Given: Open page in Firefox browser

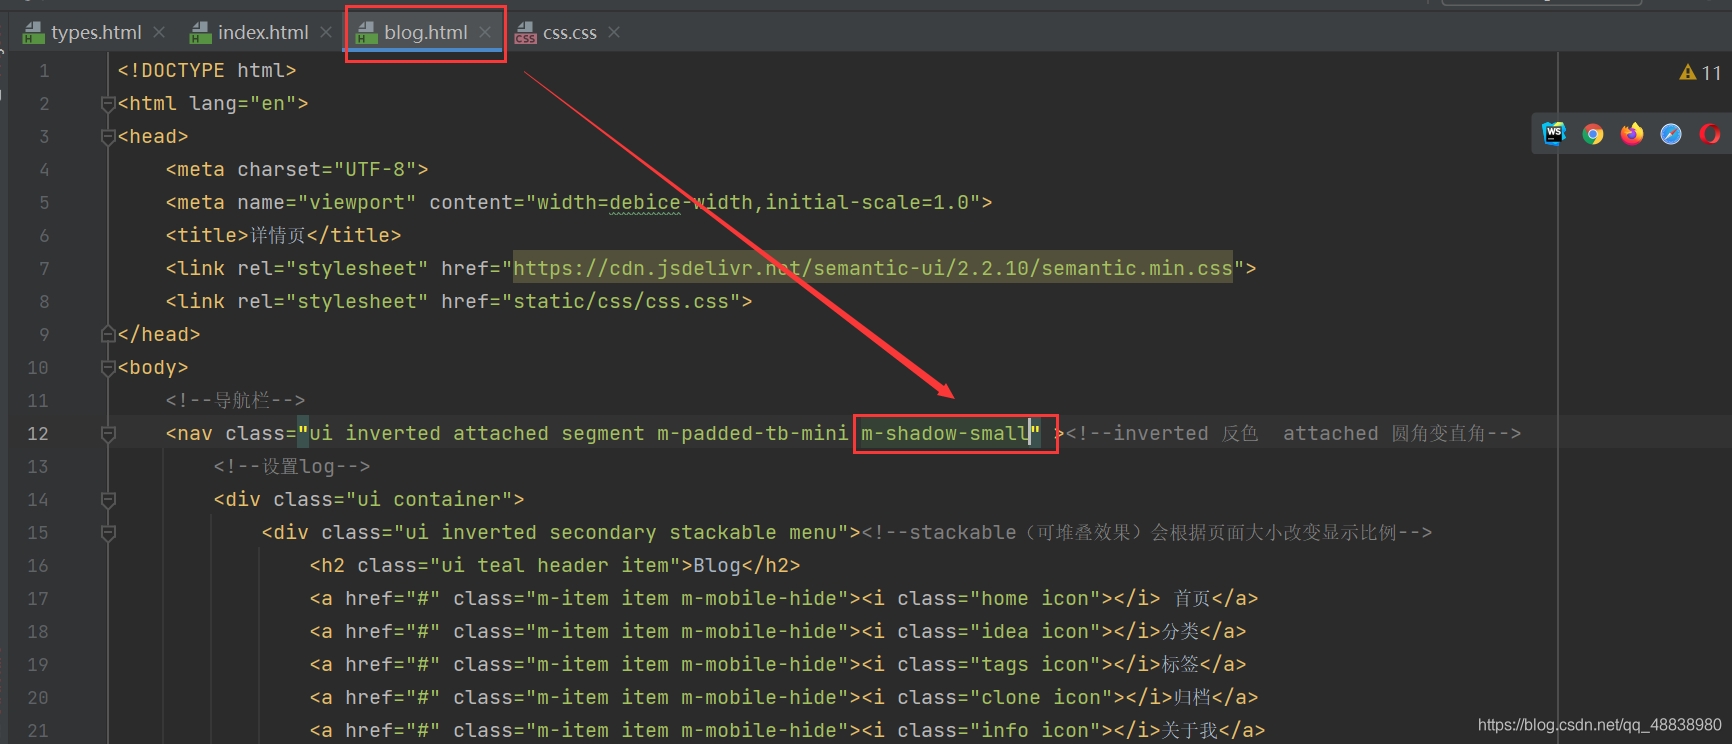Looking at the screenshot, I should point(1632,133).
